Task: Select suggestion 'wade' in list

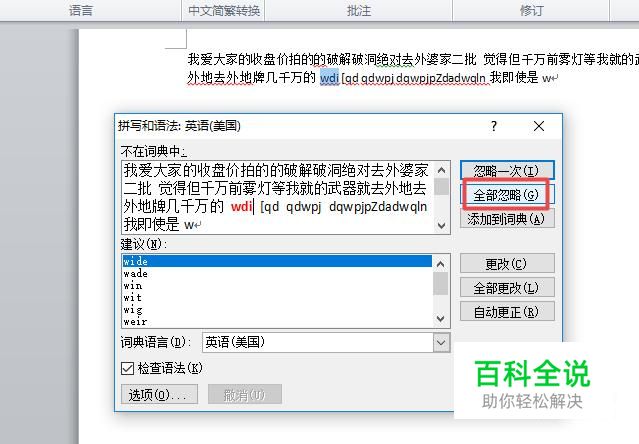Action: tap(136, 273)
